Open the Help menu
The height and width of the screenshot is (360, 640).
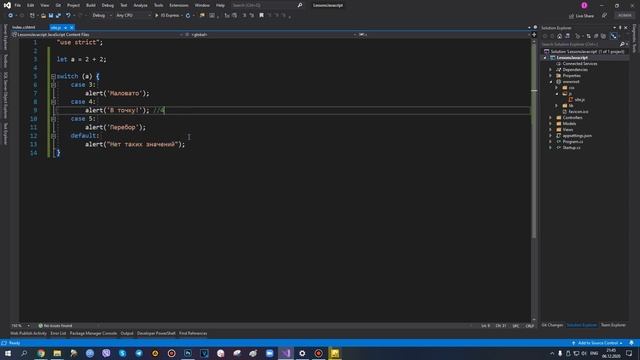220,5
